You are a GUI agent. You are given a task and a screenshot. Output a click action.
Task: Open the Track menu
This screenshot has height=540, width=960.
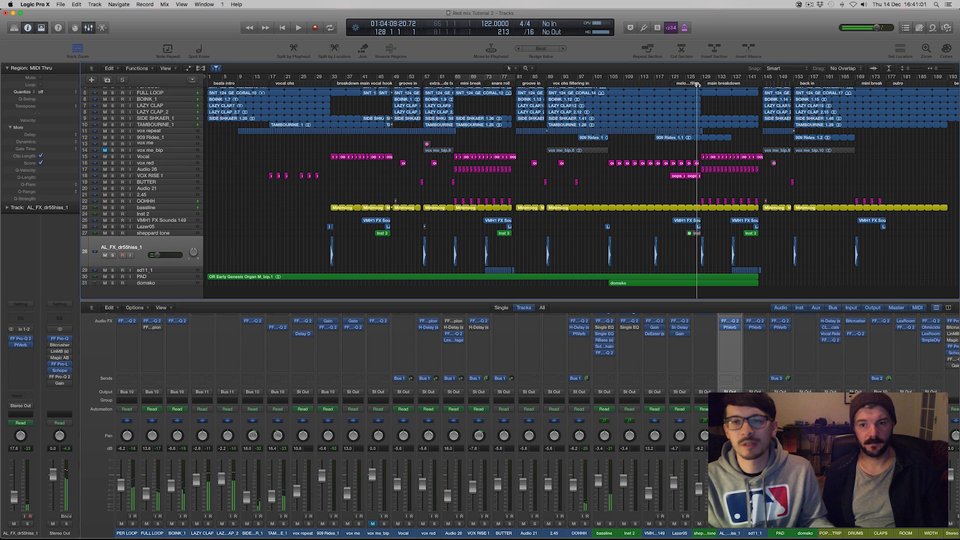pos(94,4)
